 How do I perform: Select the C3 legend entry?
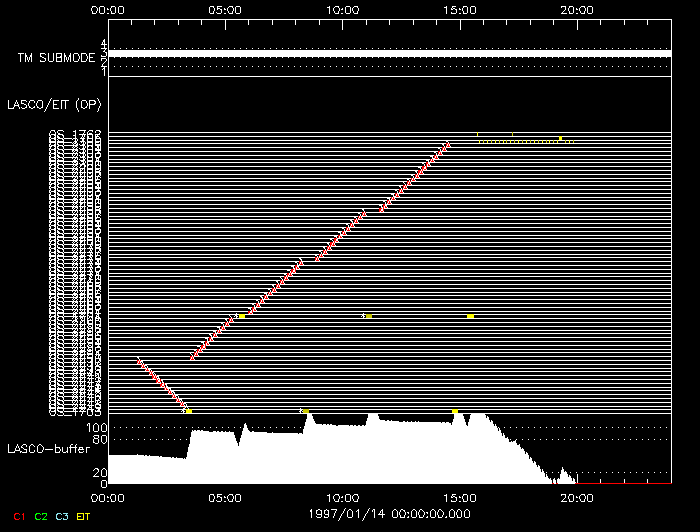[62, 515]
